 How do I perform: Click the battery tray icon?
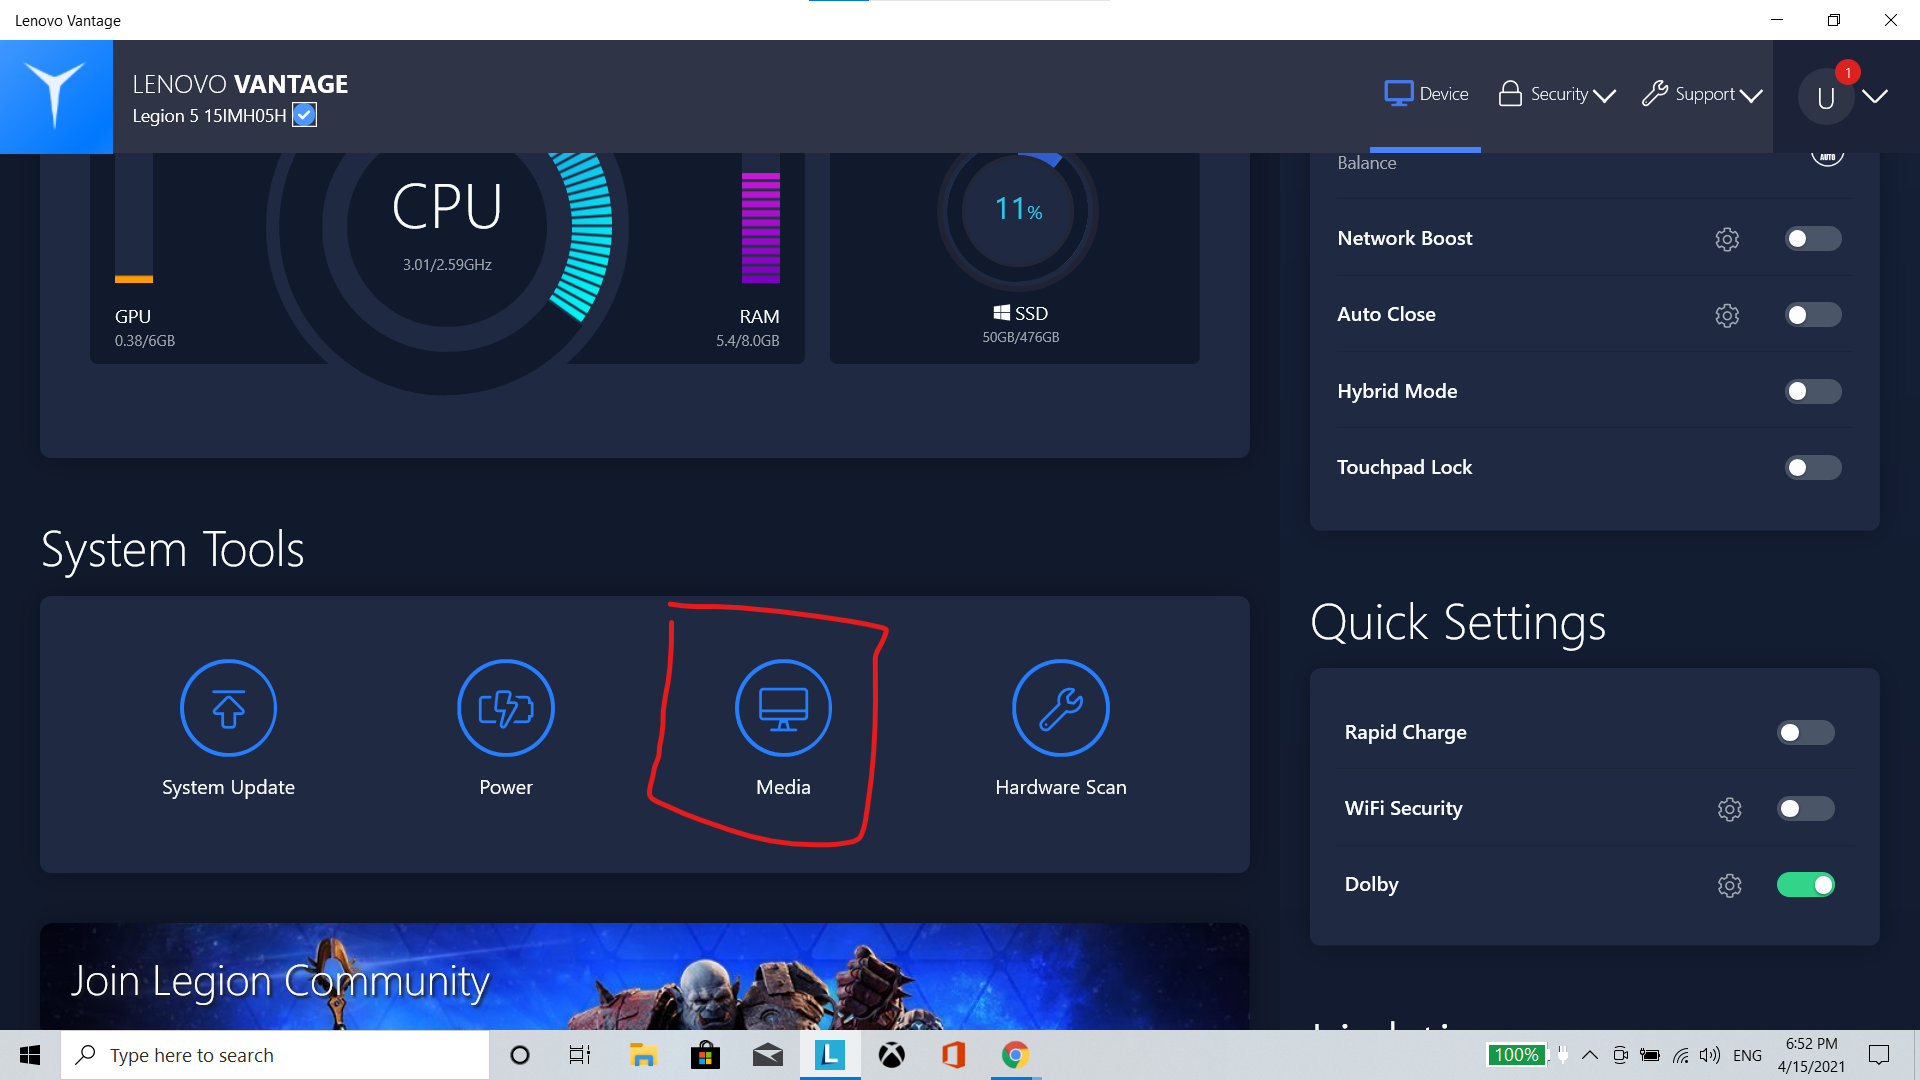pos(1651,1055)
